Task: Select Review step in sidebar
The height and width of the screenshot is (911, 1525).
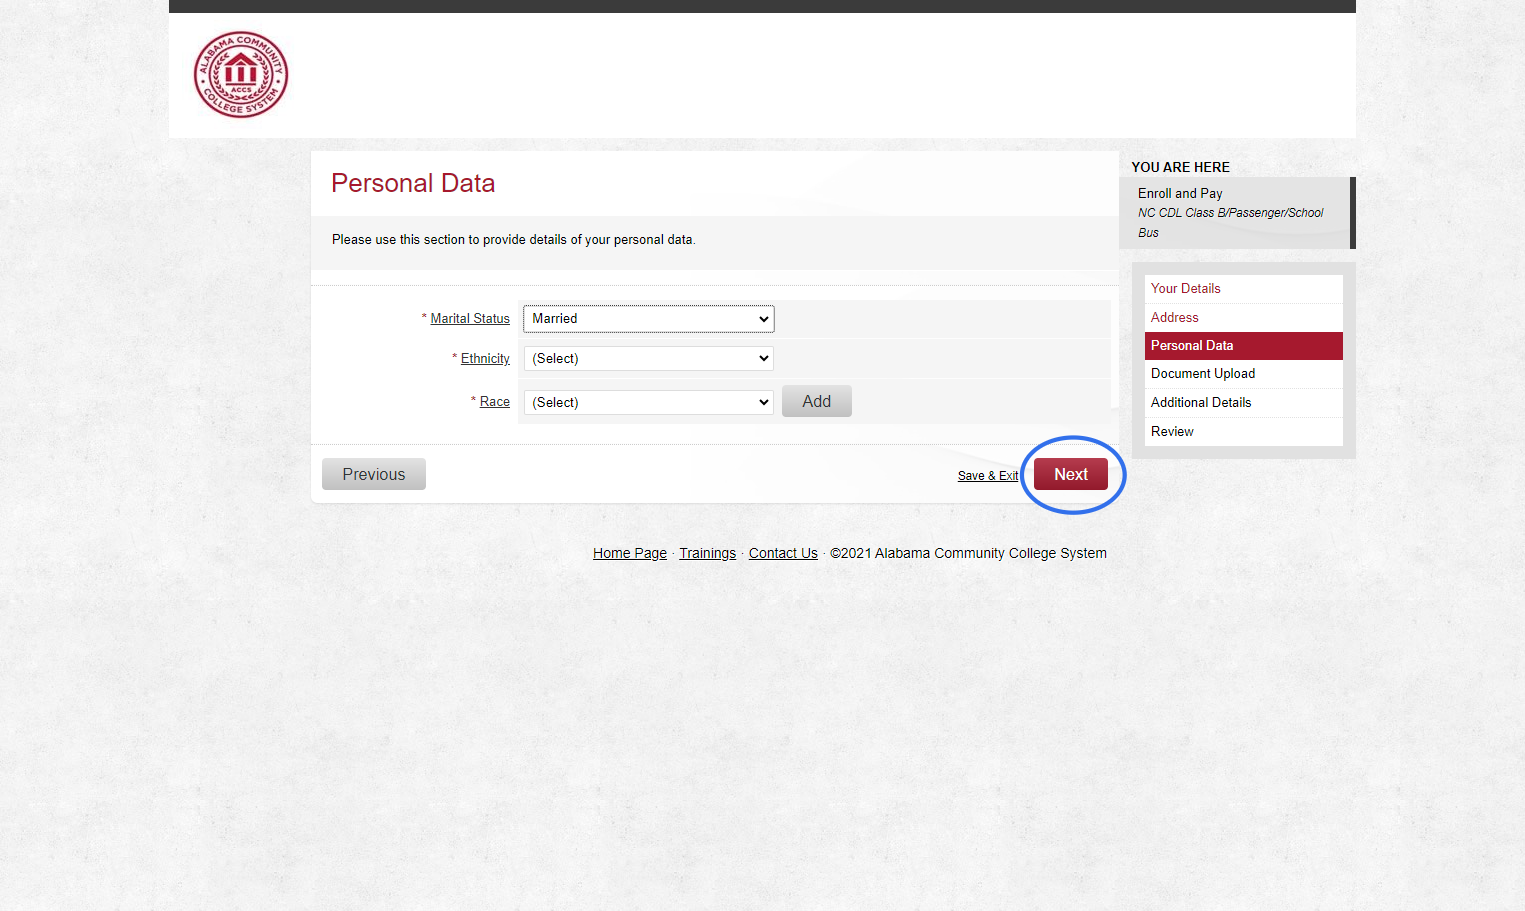Action: (x=1244, y=432)
